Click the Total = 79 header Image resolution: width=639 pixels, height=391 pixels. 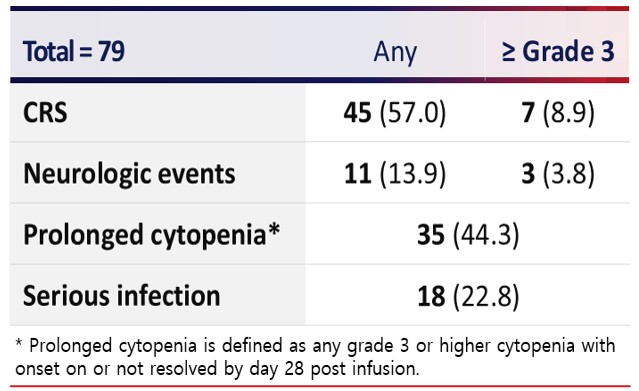(74, 52)
